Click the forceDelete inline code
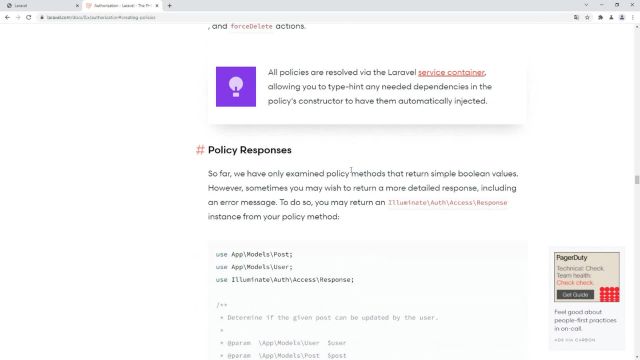This screenshot has width=640, height=360. [251, 26]
